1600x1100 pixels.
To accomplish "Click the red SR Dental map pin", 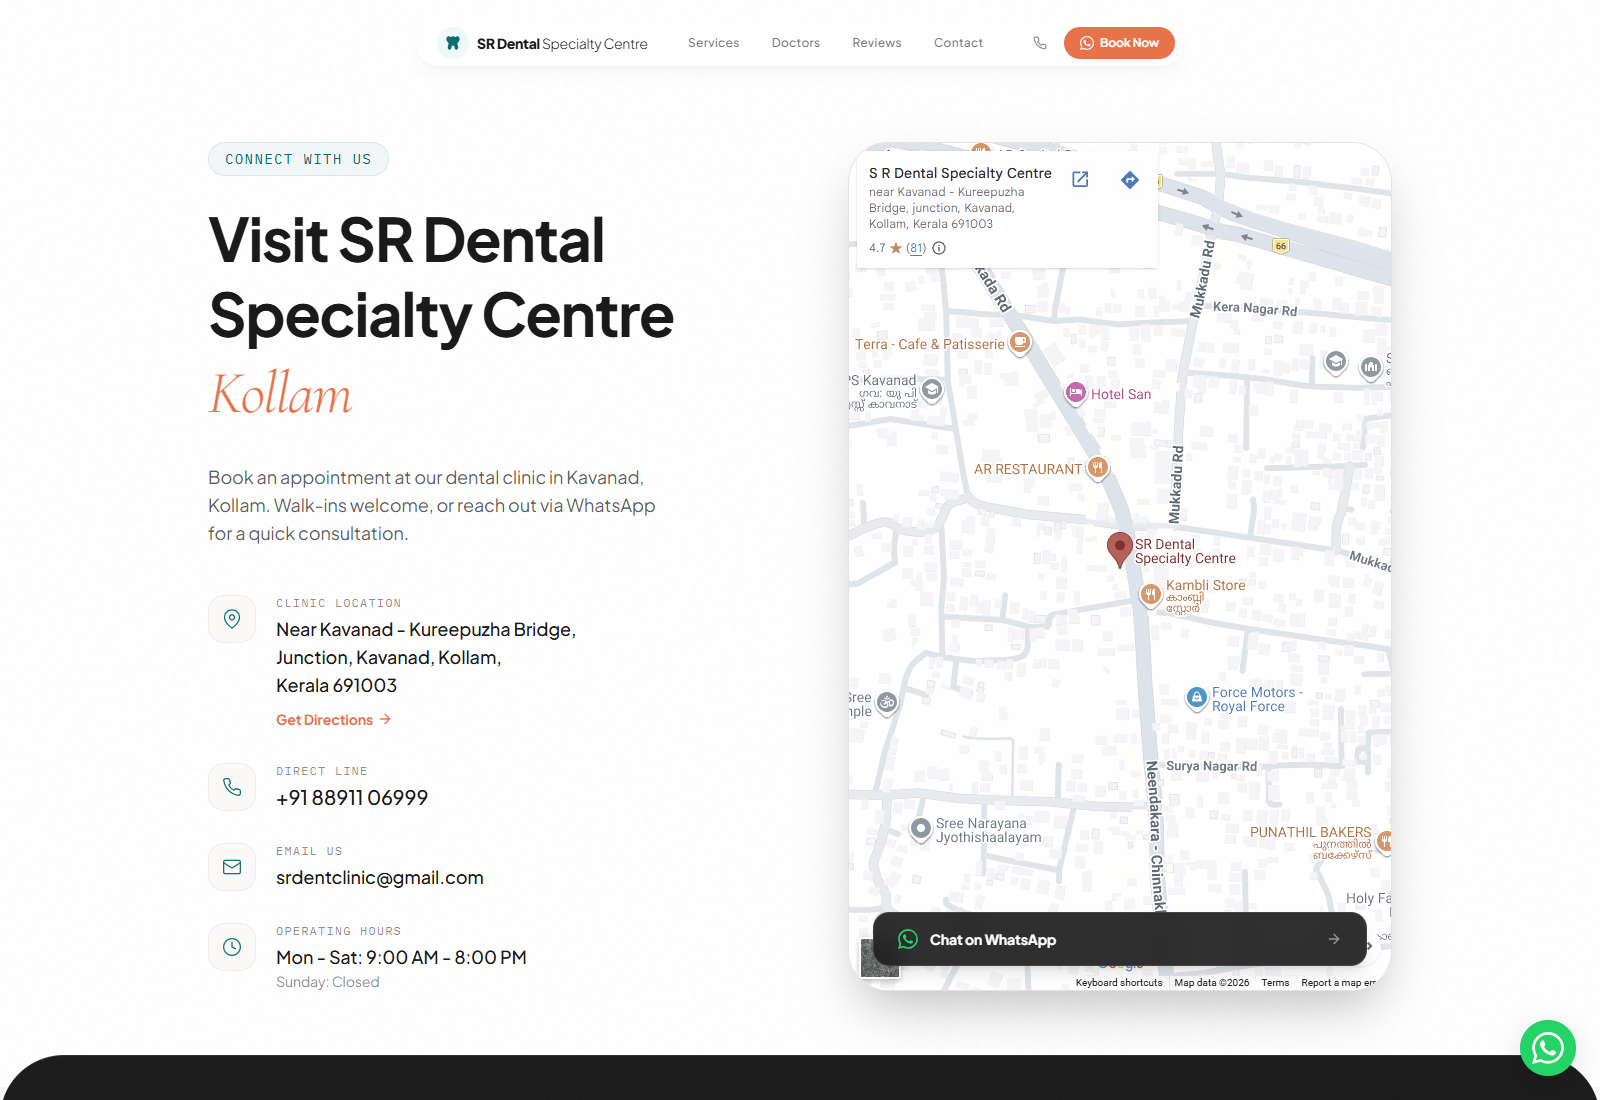I will 1120,549.
